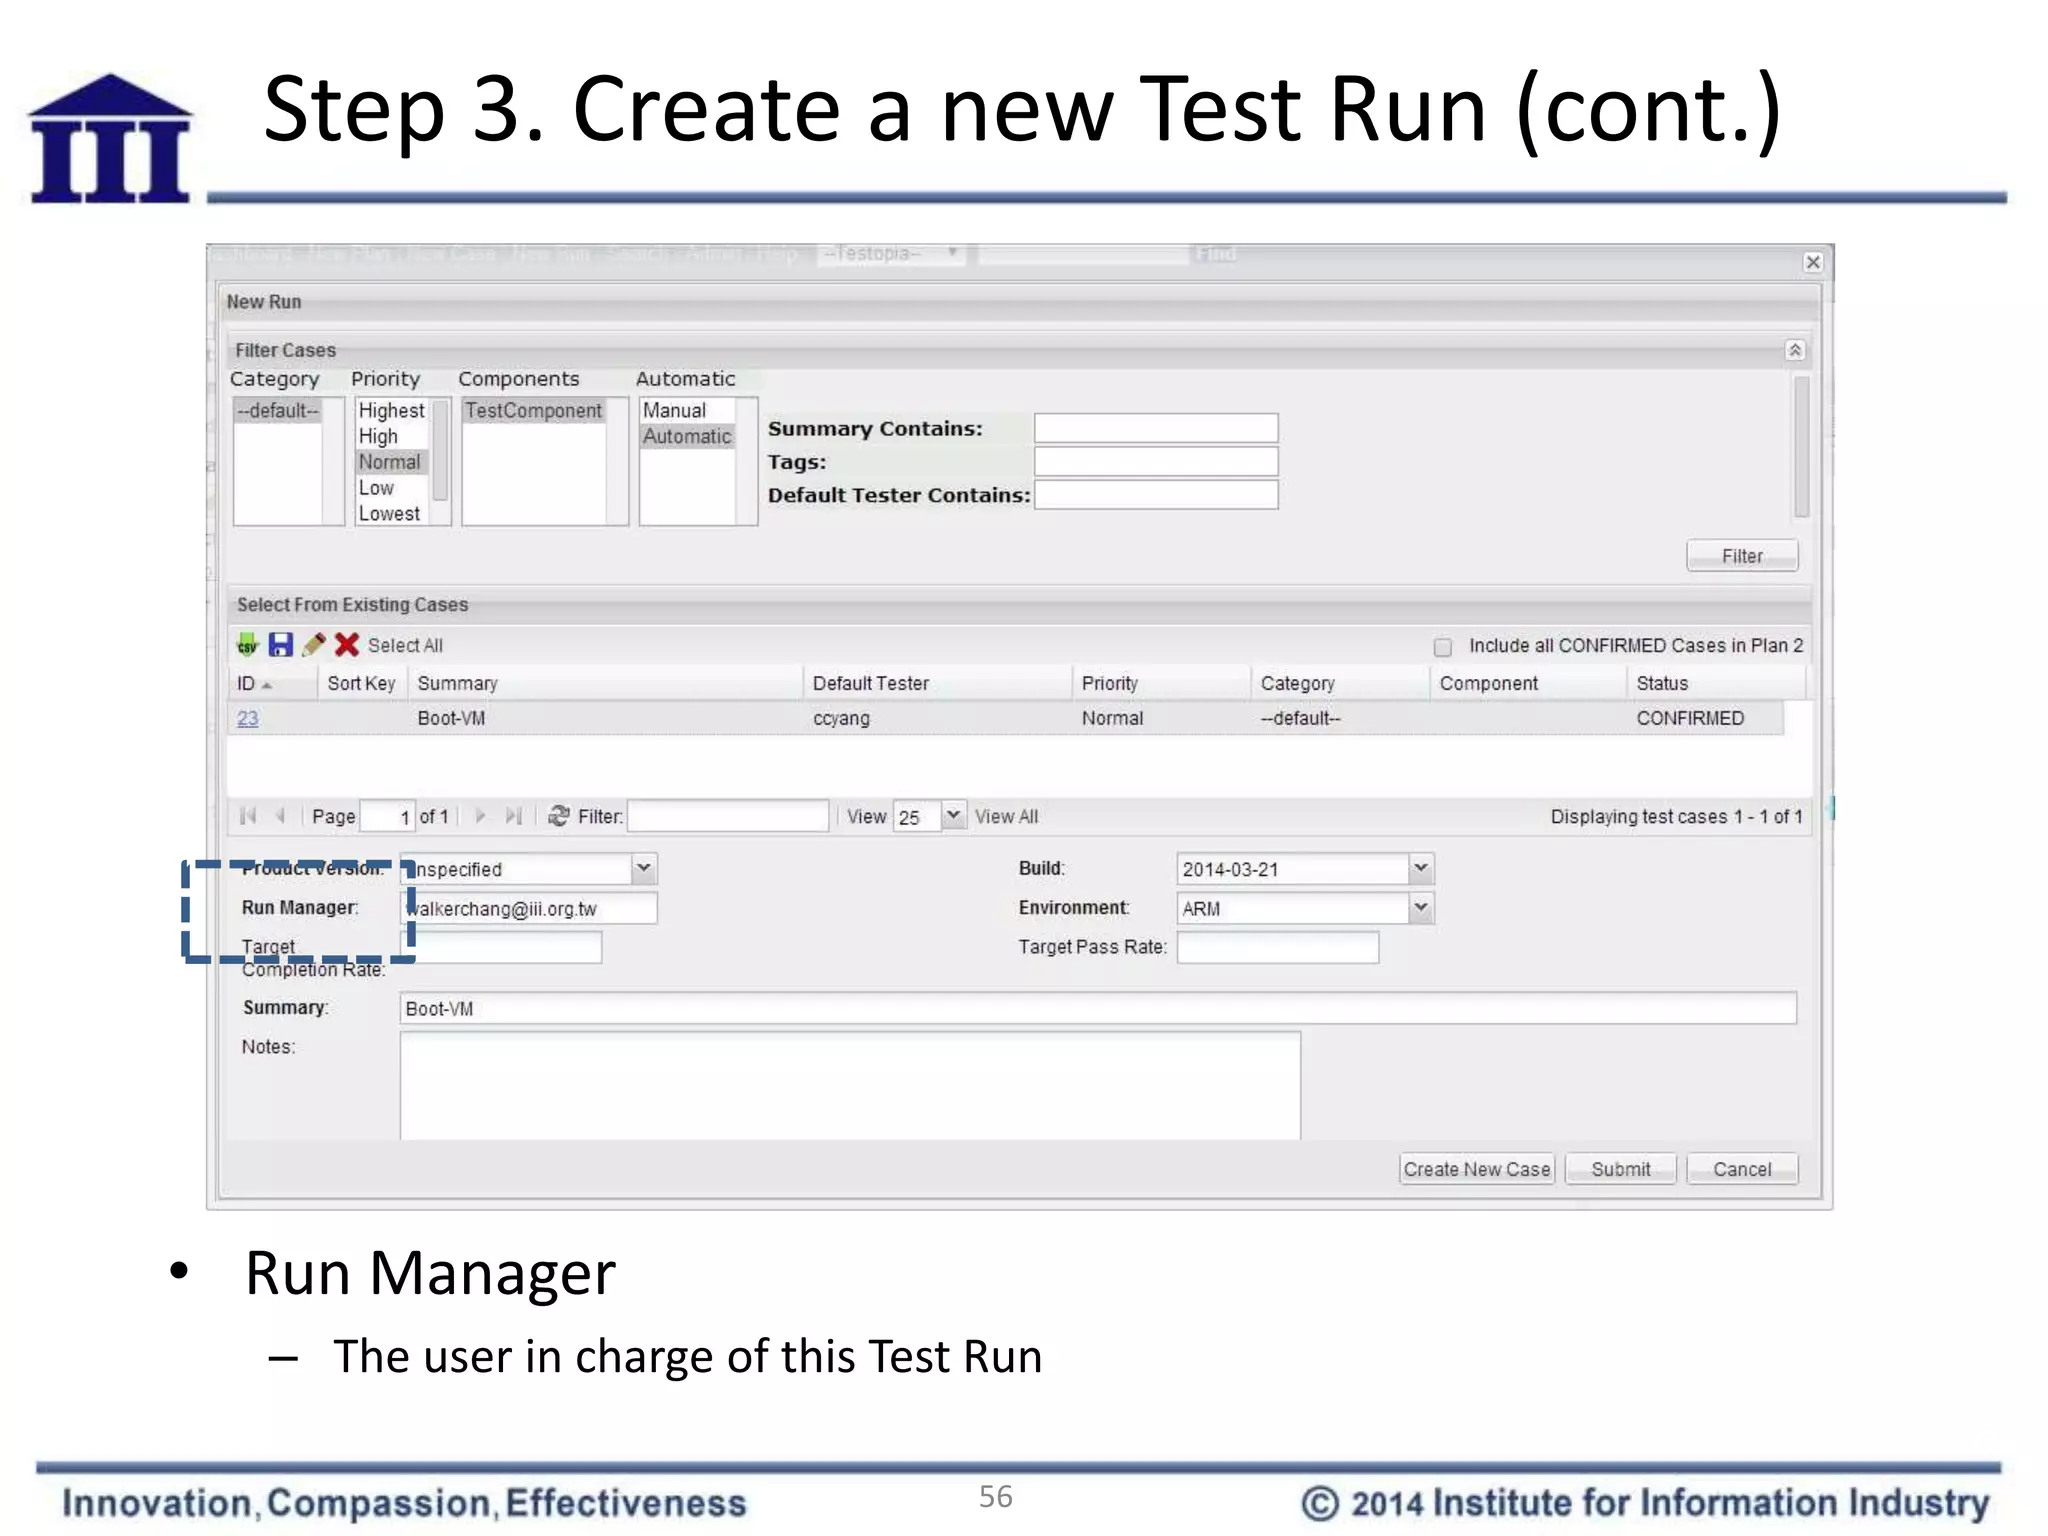The image size is (2048, 1536).
Task: Click the Summary field with Boot-VM
Action: click(1098, 1008)
